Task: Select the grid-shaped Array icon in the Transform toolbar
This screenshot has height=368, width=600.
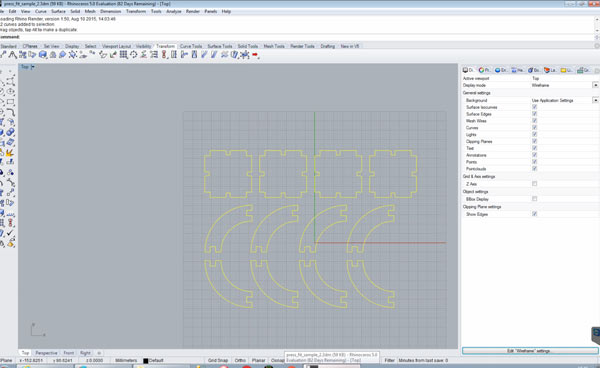Action: (123, 55)
